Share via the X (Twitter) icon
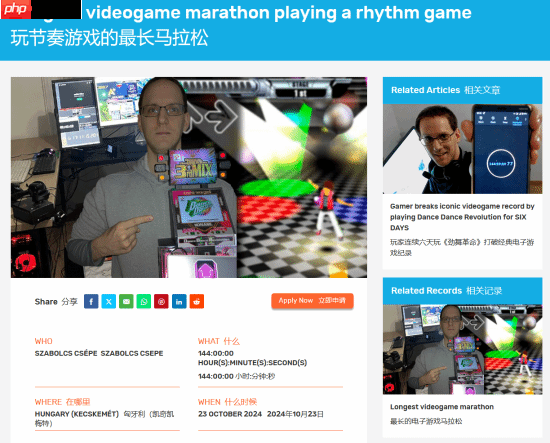The height and width of the screenshot is (443, 550). [109, 301]
